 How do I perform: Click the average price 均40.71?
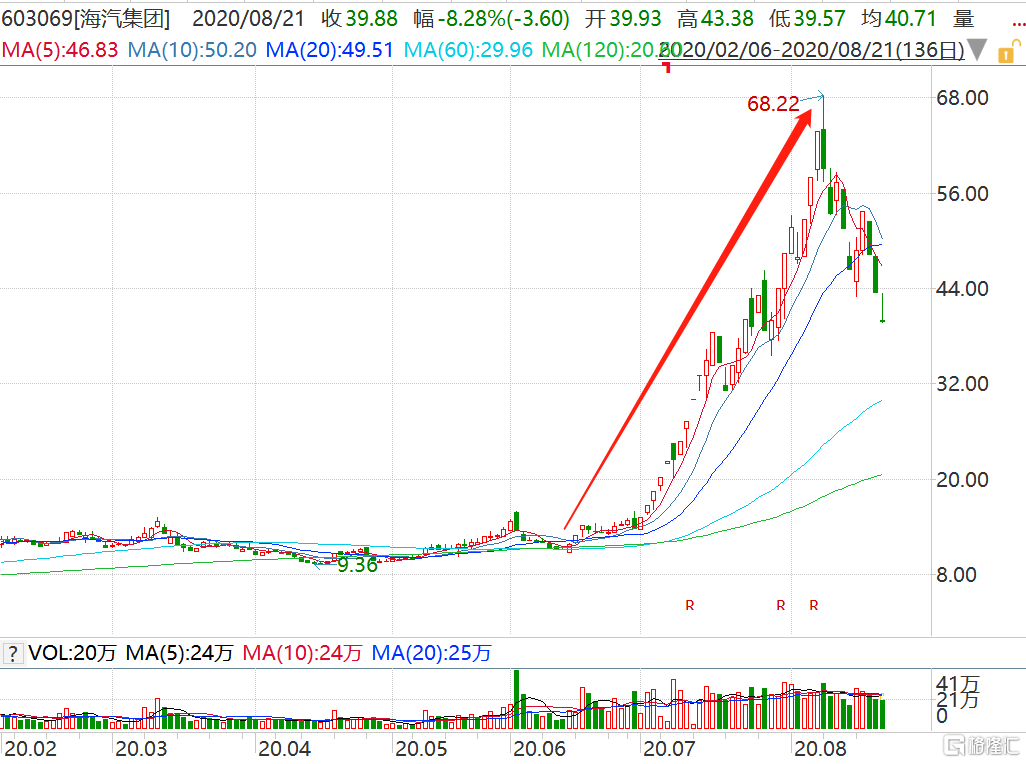click(x=899, y=18)
